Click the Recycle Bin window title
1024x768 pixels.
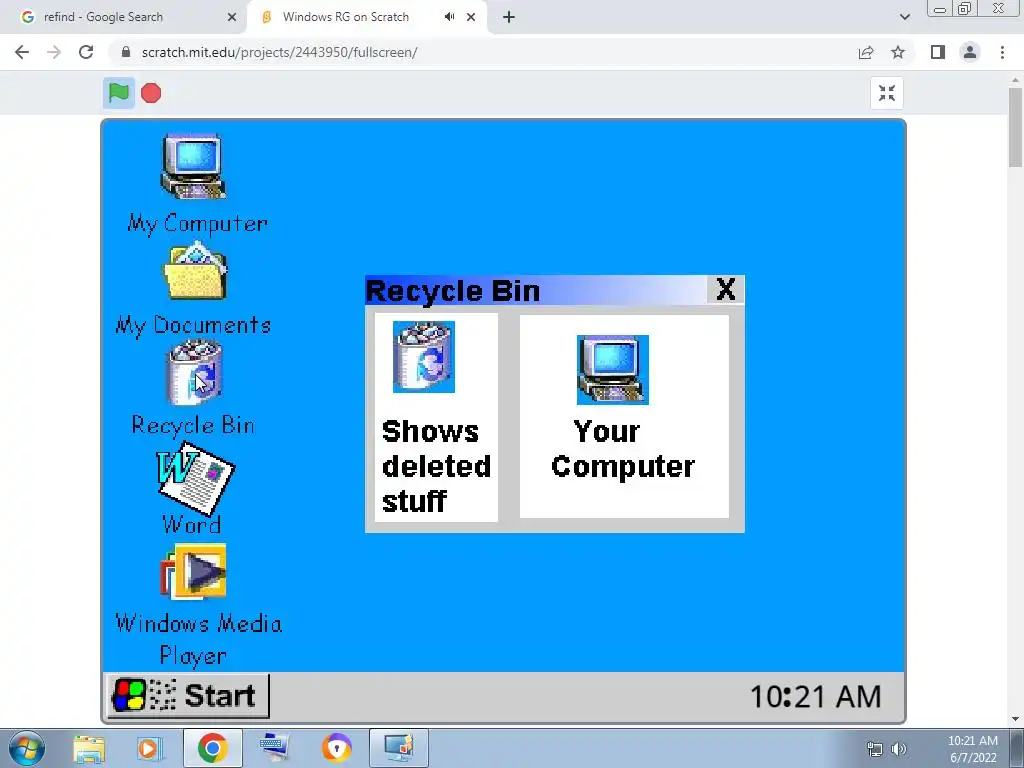pyautogui.click(x=453, y=291)
